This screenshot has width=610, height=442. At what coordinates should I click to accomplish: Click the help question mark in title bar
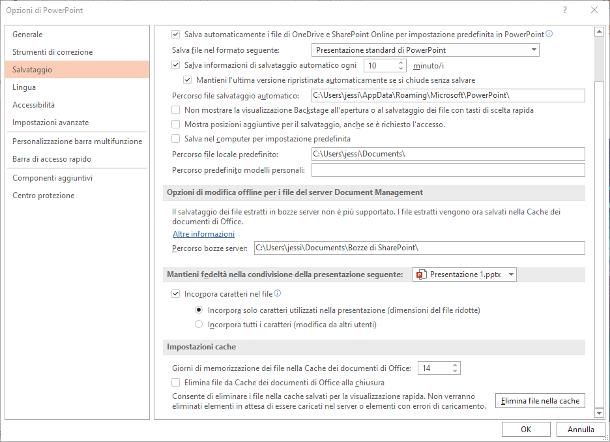pyautogui.click(x=565, y=10)
